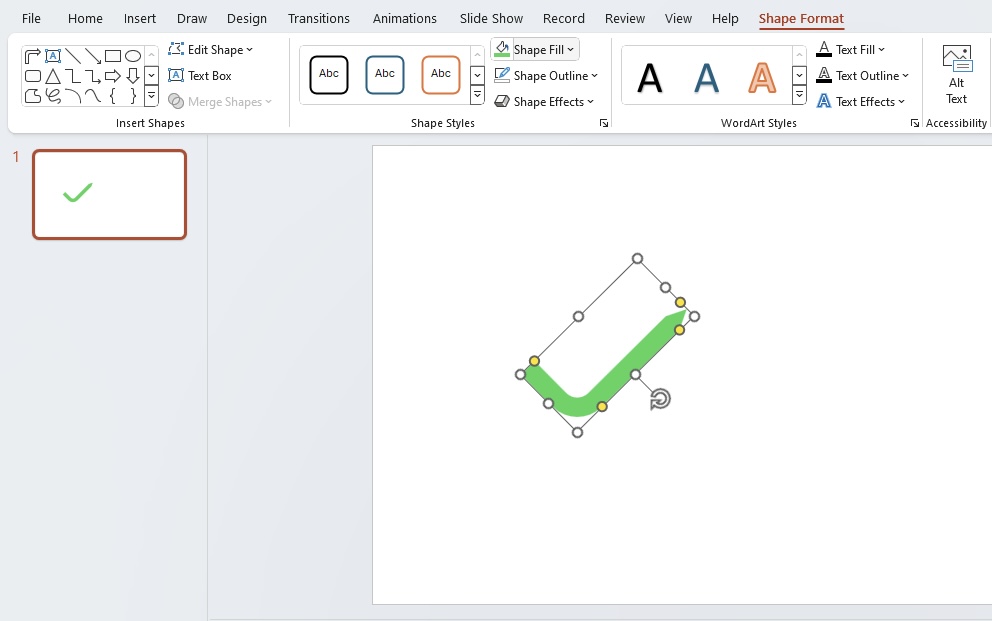992x621 pixels.
Task: Go to the Draw tab
Action: (x=192, y=18)
